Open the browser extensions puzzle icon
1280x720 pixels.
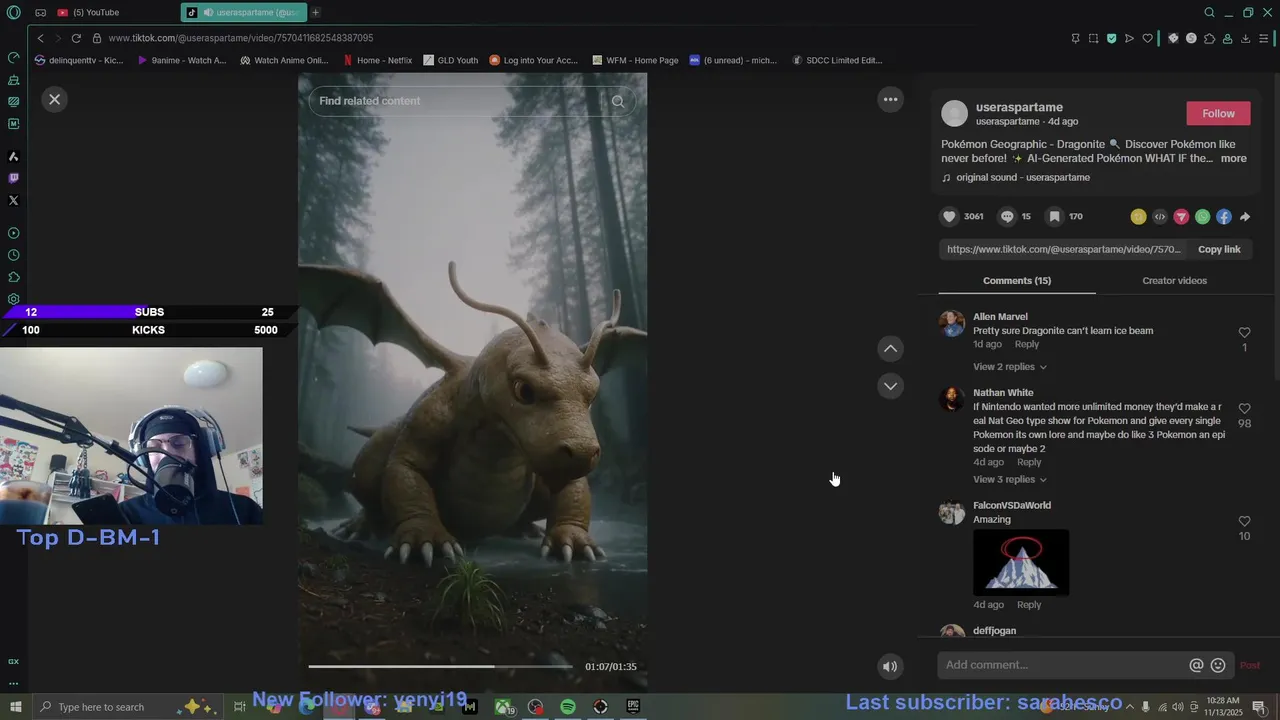coord(1209,38)
